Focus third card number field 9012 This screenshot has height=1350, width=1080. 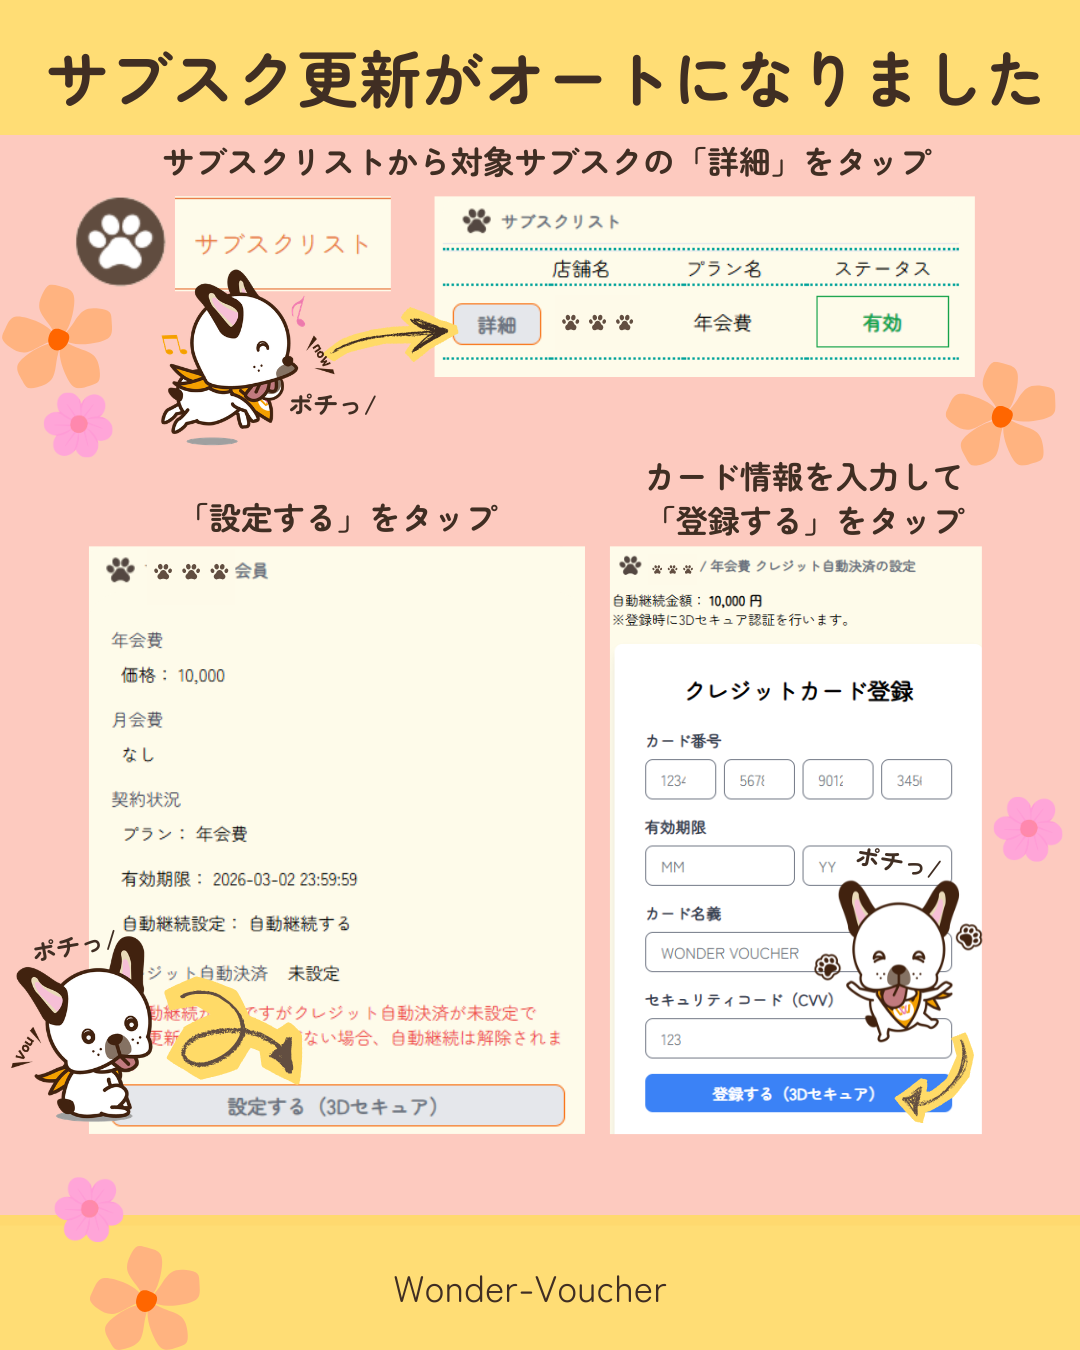[838, 780]
